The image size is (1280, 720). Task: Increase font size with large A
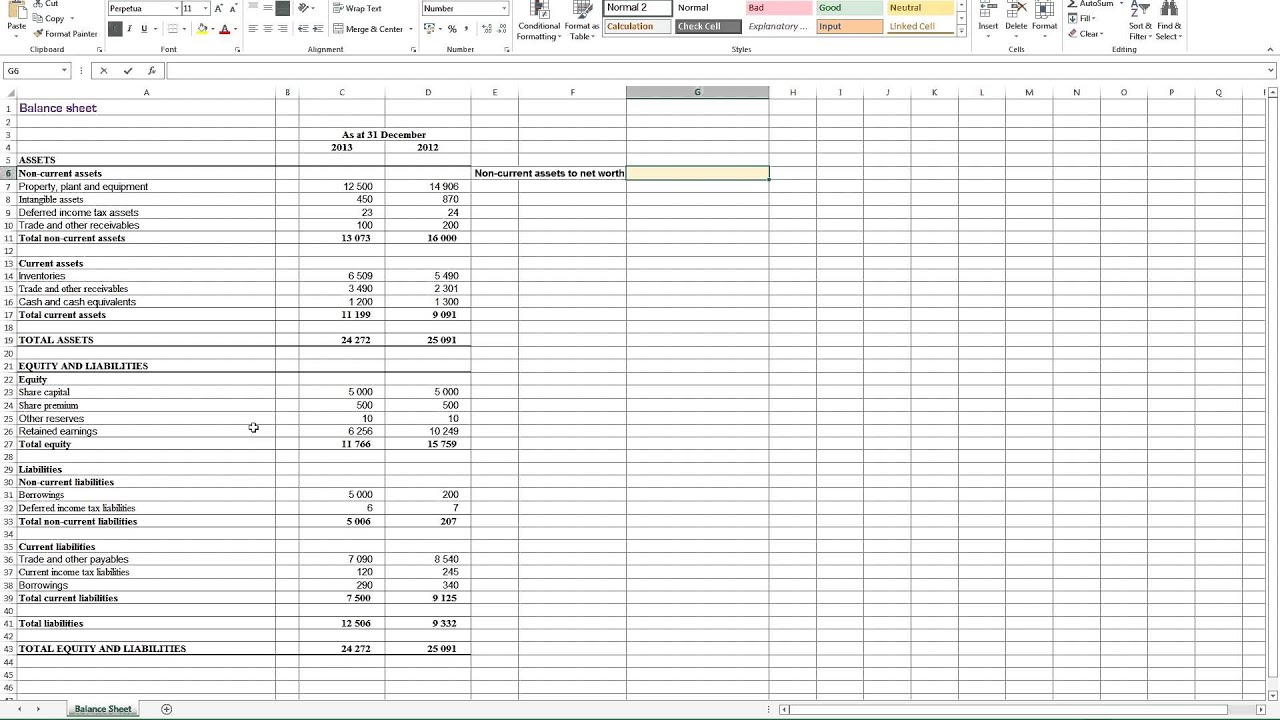coord(218,8)
